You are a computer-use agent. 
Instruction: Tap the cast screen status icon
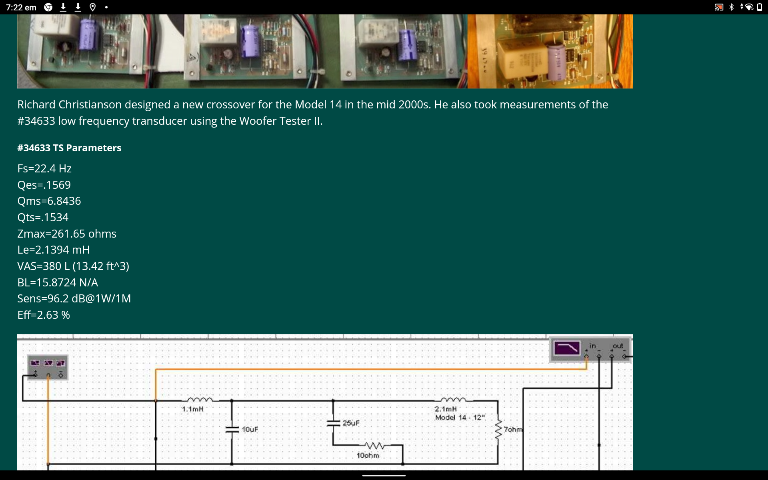coord(718,7)
